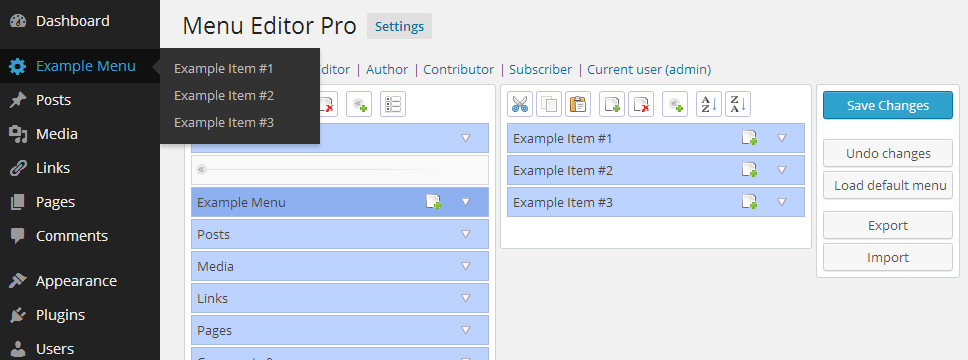Open Example Item #1 in flyout menu
The image size is (968, 360).
point(223,69)
